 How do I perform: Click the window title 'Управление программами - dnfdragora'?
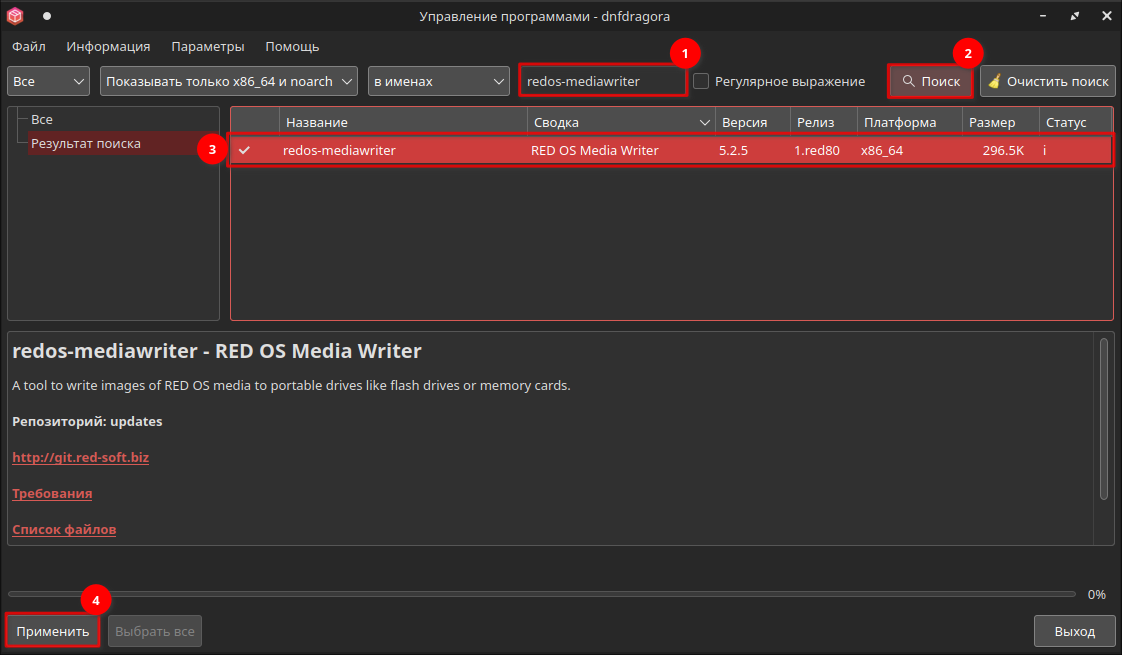(545, 16)
